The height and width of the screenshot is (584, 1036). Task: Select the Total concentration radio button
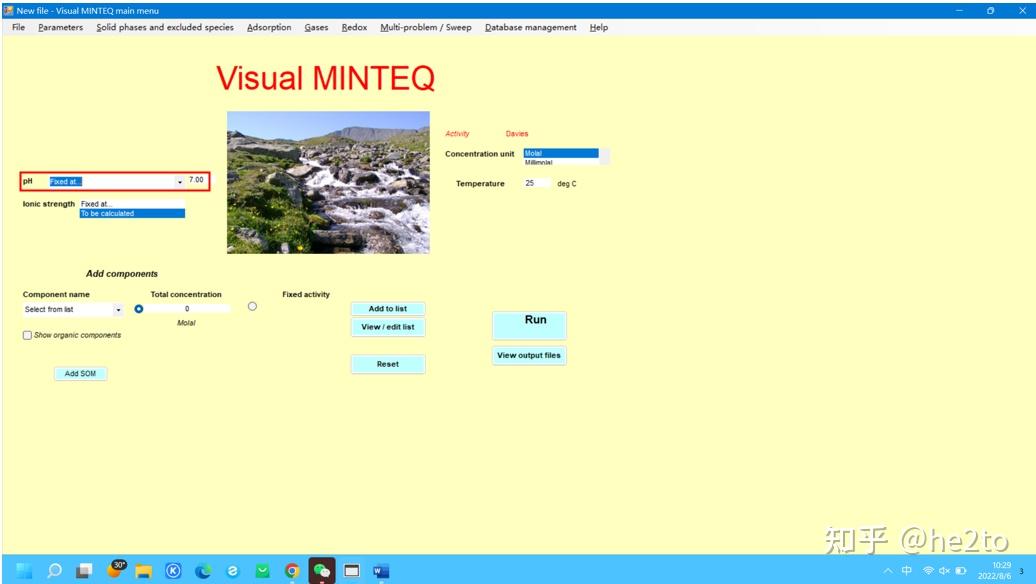137,308
